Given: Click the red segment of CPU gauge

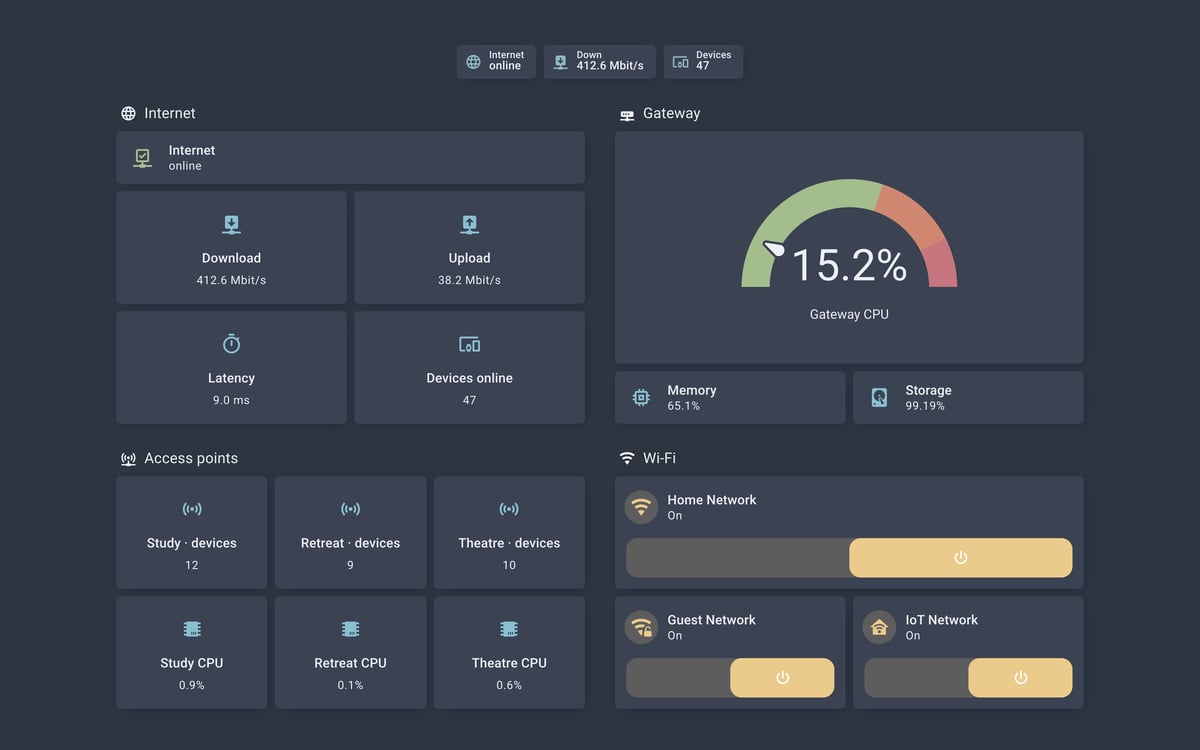Looking at the screenshot, I should point(940,265).
